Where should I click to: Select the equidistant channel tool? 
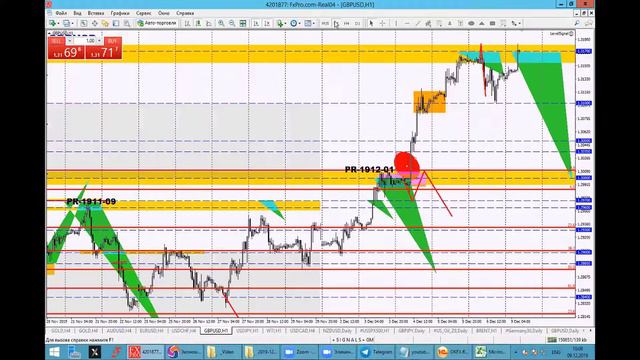point(428,23)
